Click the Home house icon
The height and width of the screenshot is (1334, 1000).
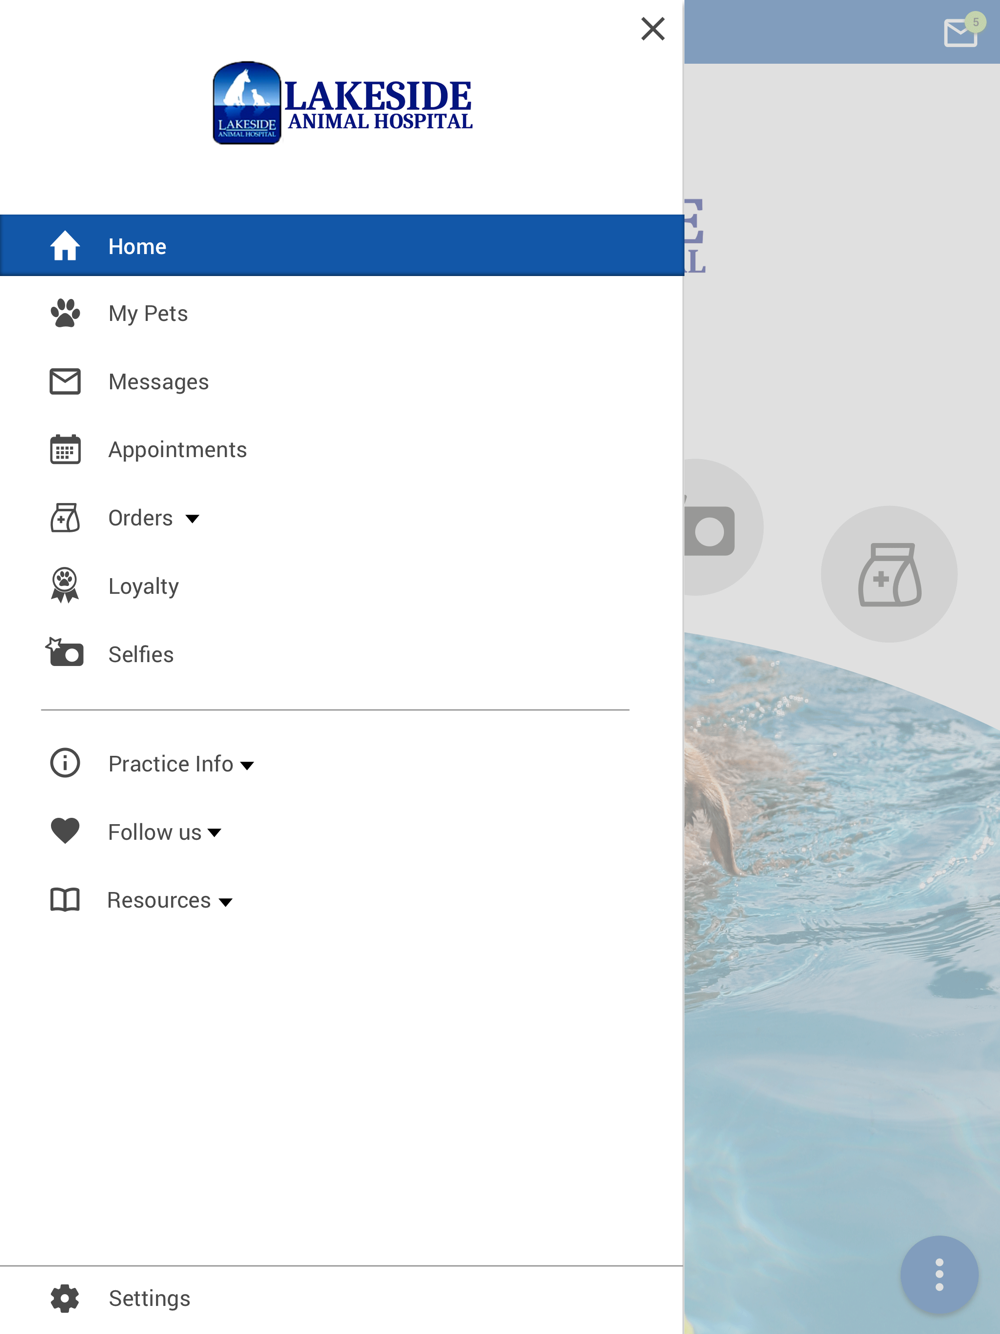[65, 246]
